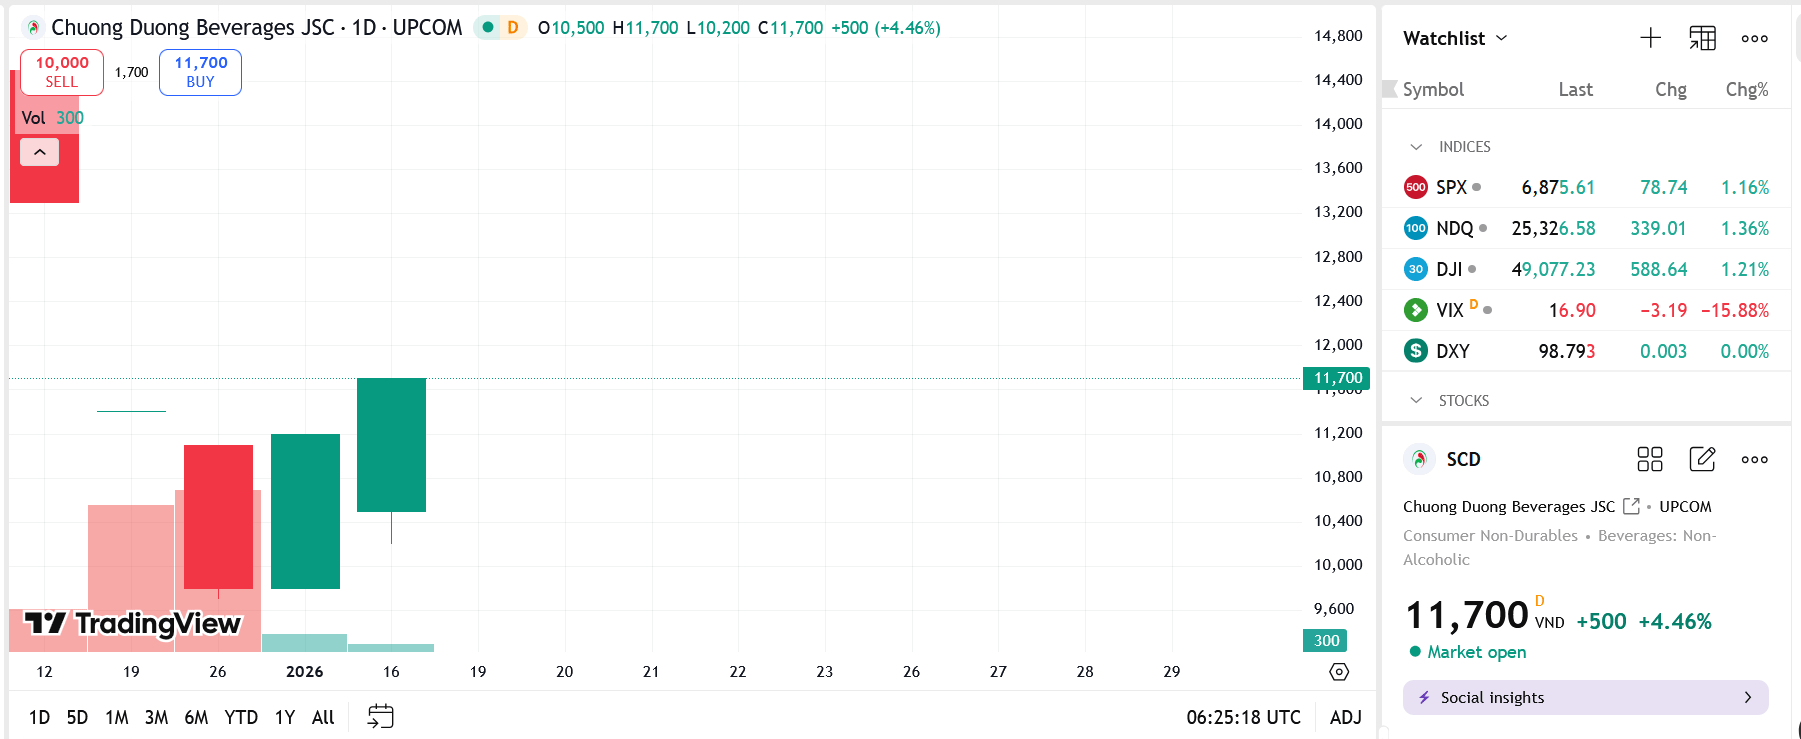Click the SCD grid details icon
This screenshot has height=739, width=1801.
tap(1650, 459)
